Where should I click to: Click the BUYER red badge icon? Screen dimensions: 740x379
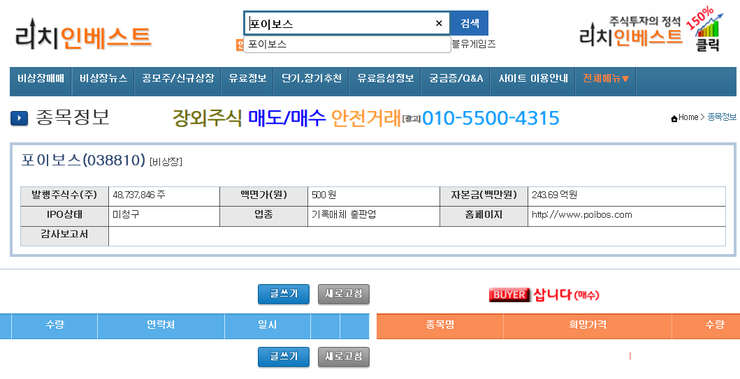tap(510, 295)
